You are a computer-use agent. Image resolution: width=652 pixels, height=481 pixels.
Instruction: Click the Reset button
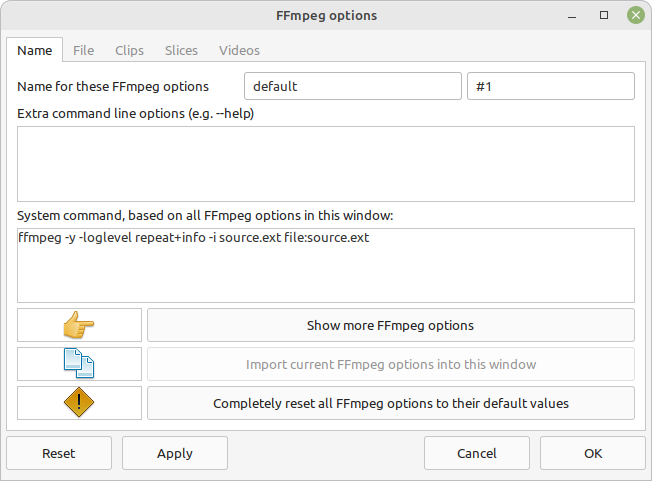(59, 453)
